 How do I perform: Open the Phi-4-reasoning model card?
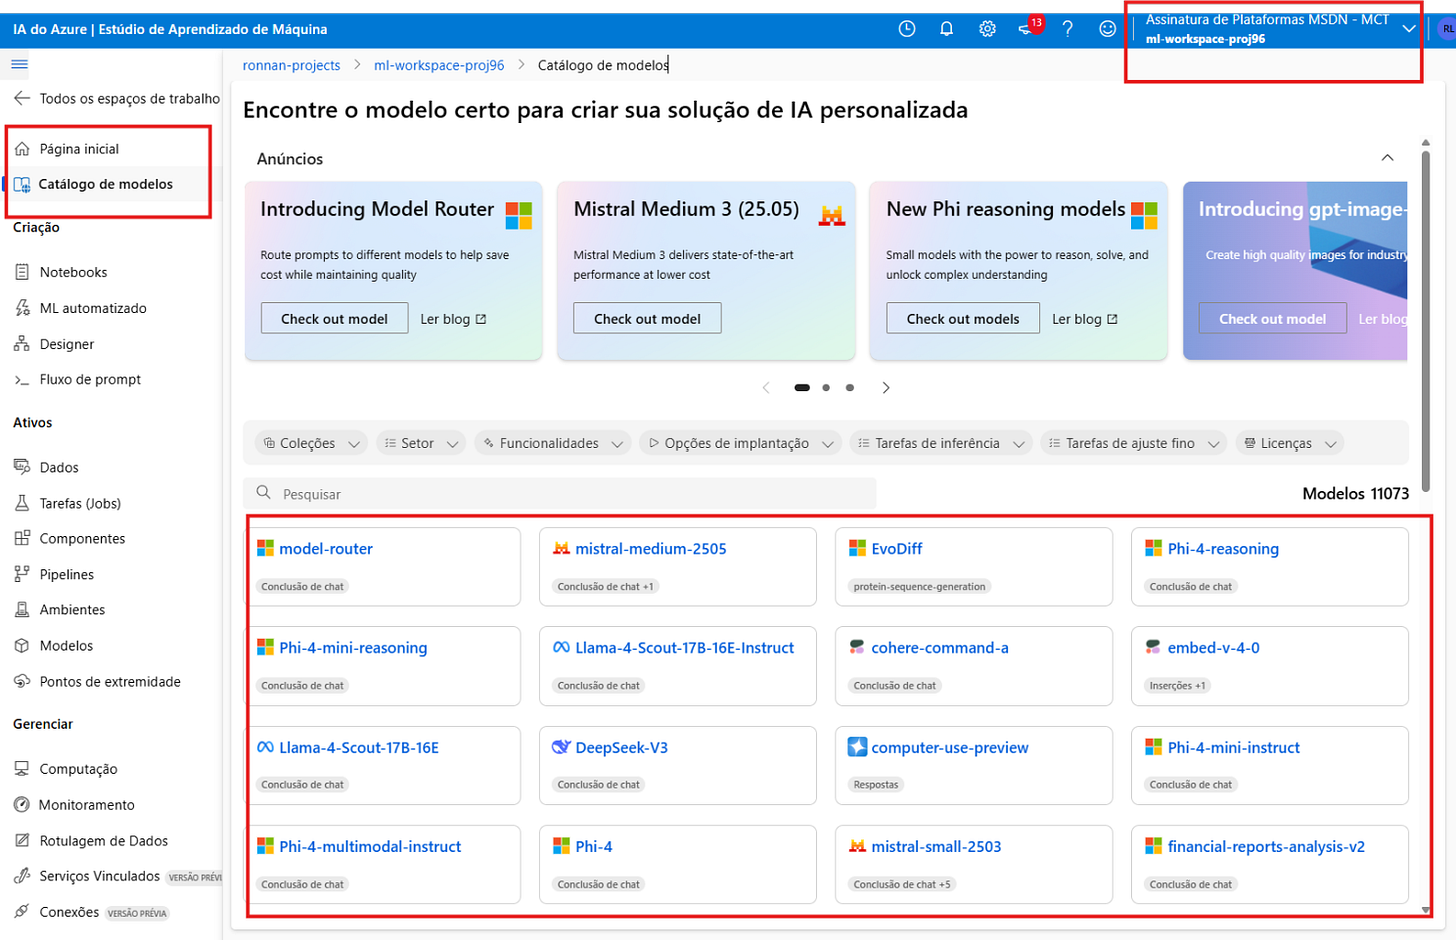1270,567
